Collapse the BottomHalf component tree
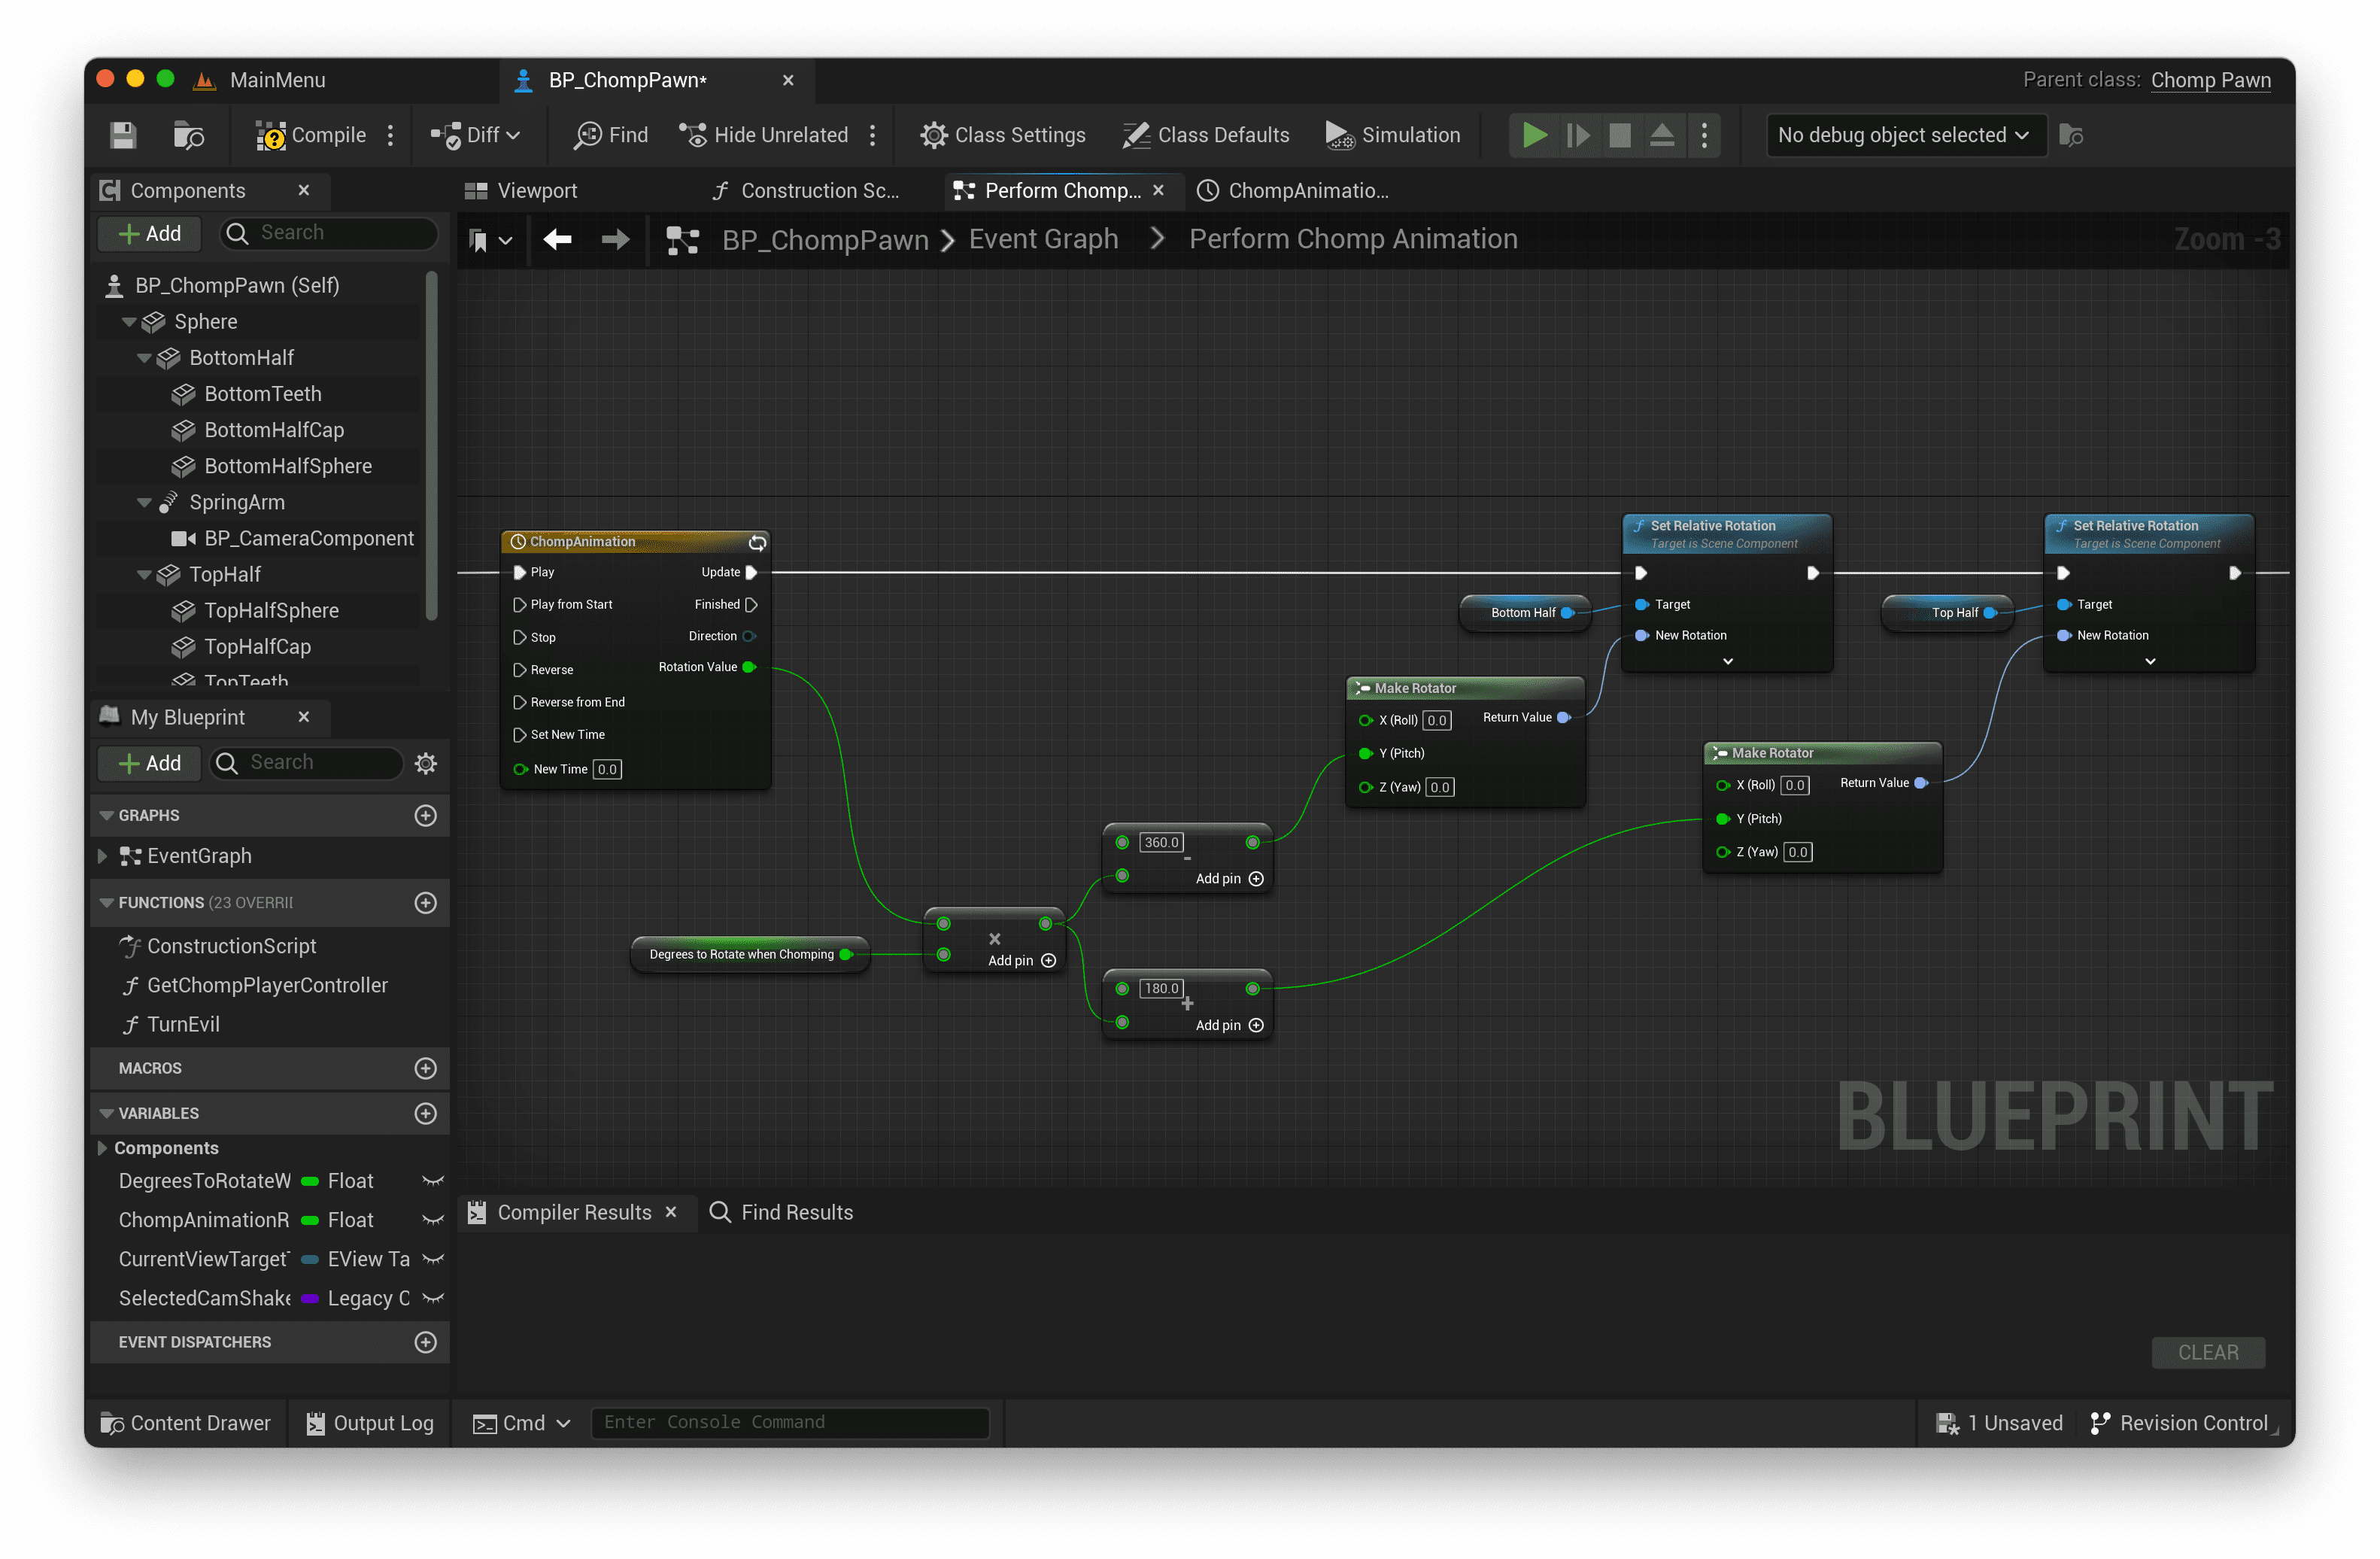This screenshot has width=2380, height=1559. 144,358
